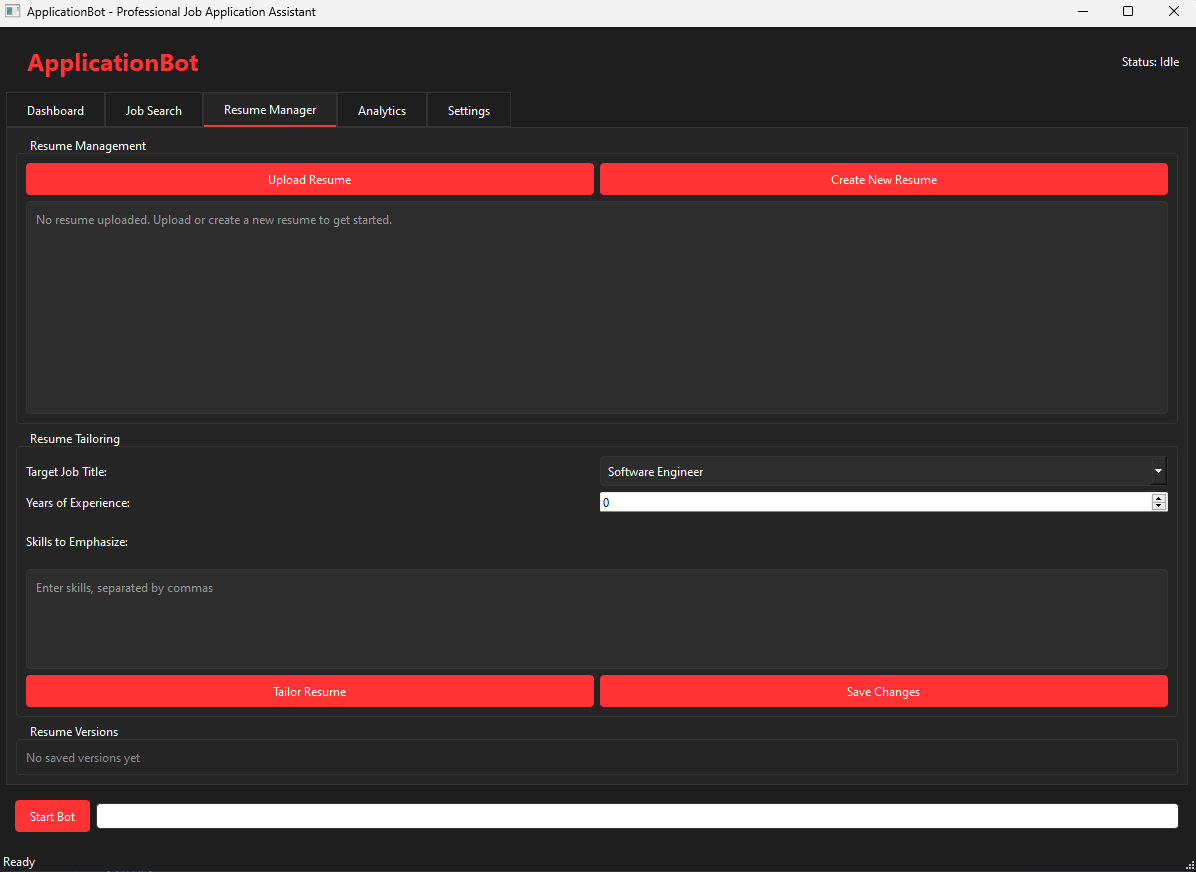Switch to the Dashboard tab

pos(56,111)
